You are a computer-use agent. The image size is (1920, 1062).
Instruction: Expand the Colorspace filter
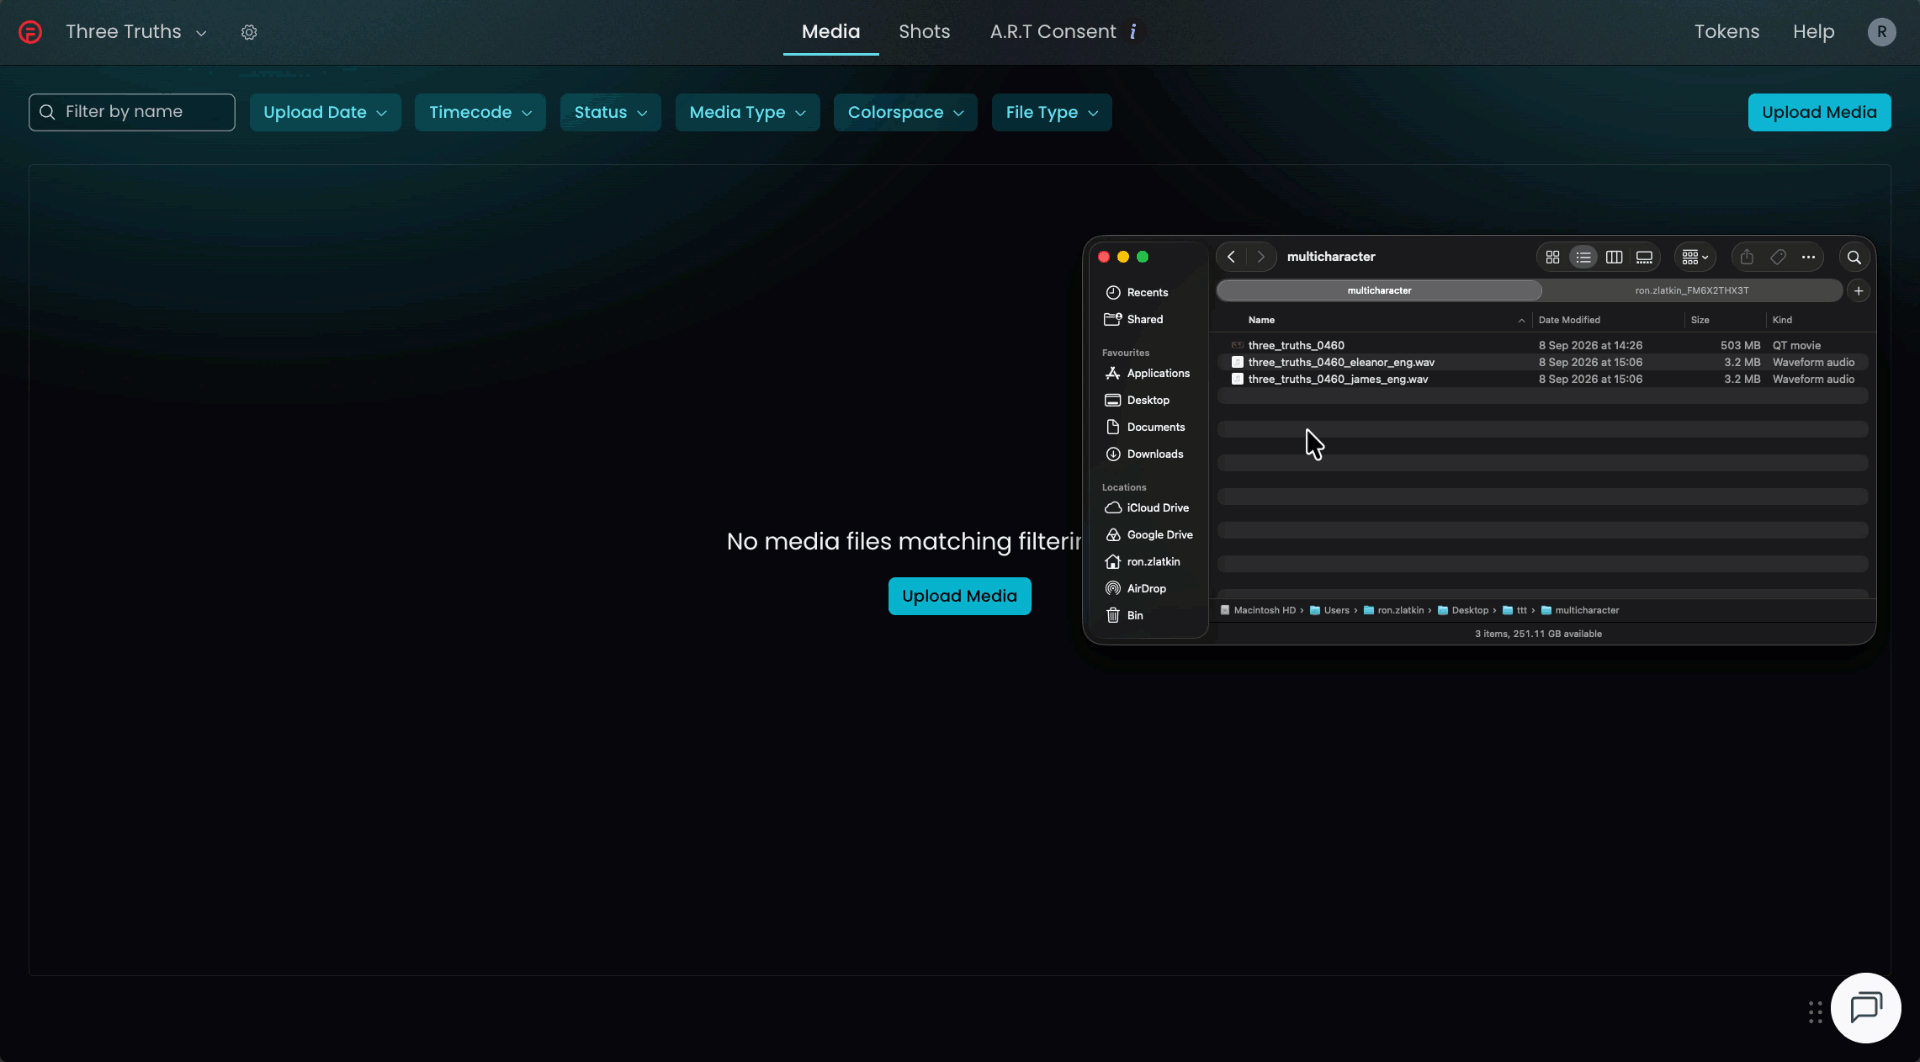(905, 112)
